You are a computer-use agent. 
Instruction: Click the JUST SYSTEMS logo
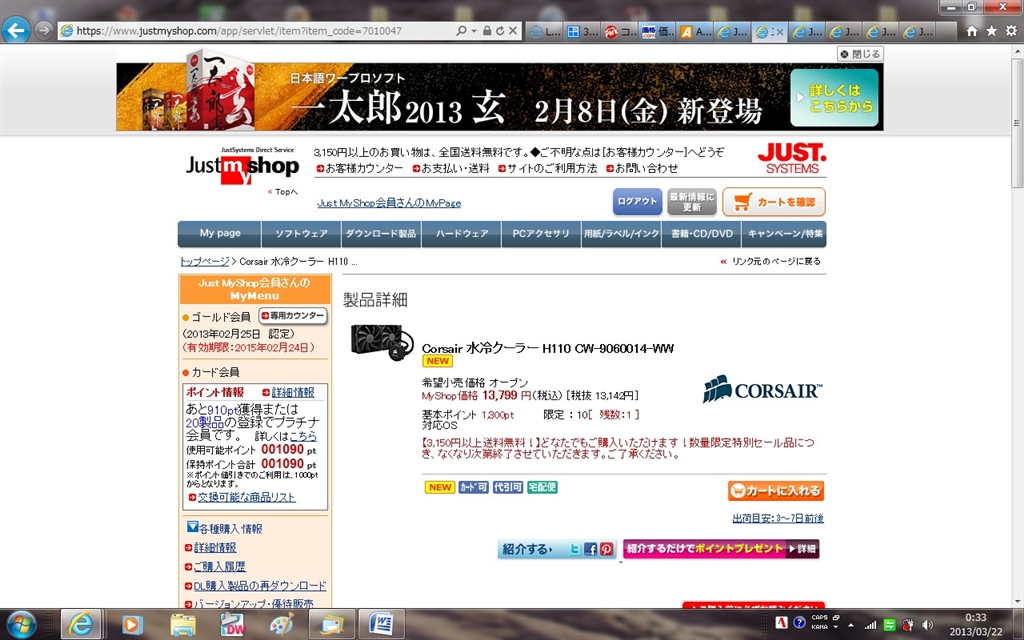[x=792, y=159]
